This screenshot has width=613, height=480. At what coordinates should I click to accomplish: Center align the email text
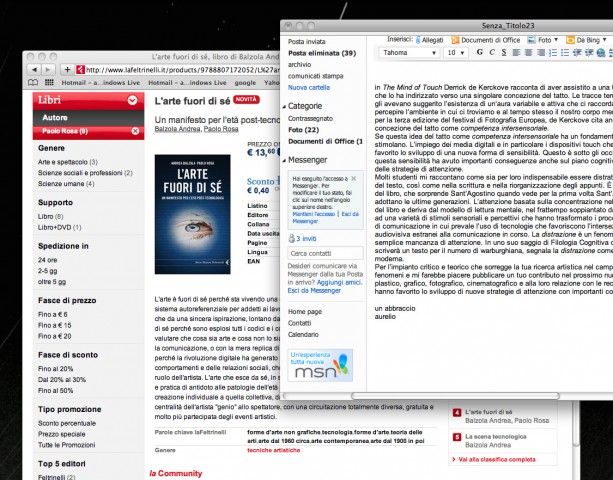click(528, 52)
